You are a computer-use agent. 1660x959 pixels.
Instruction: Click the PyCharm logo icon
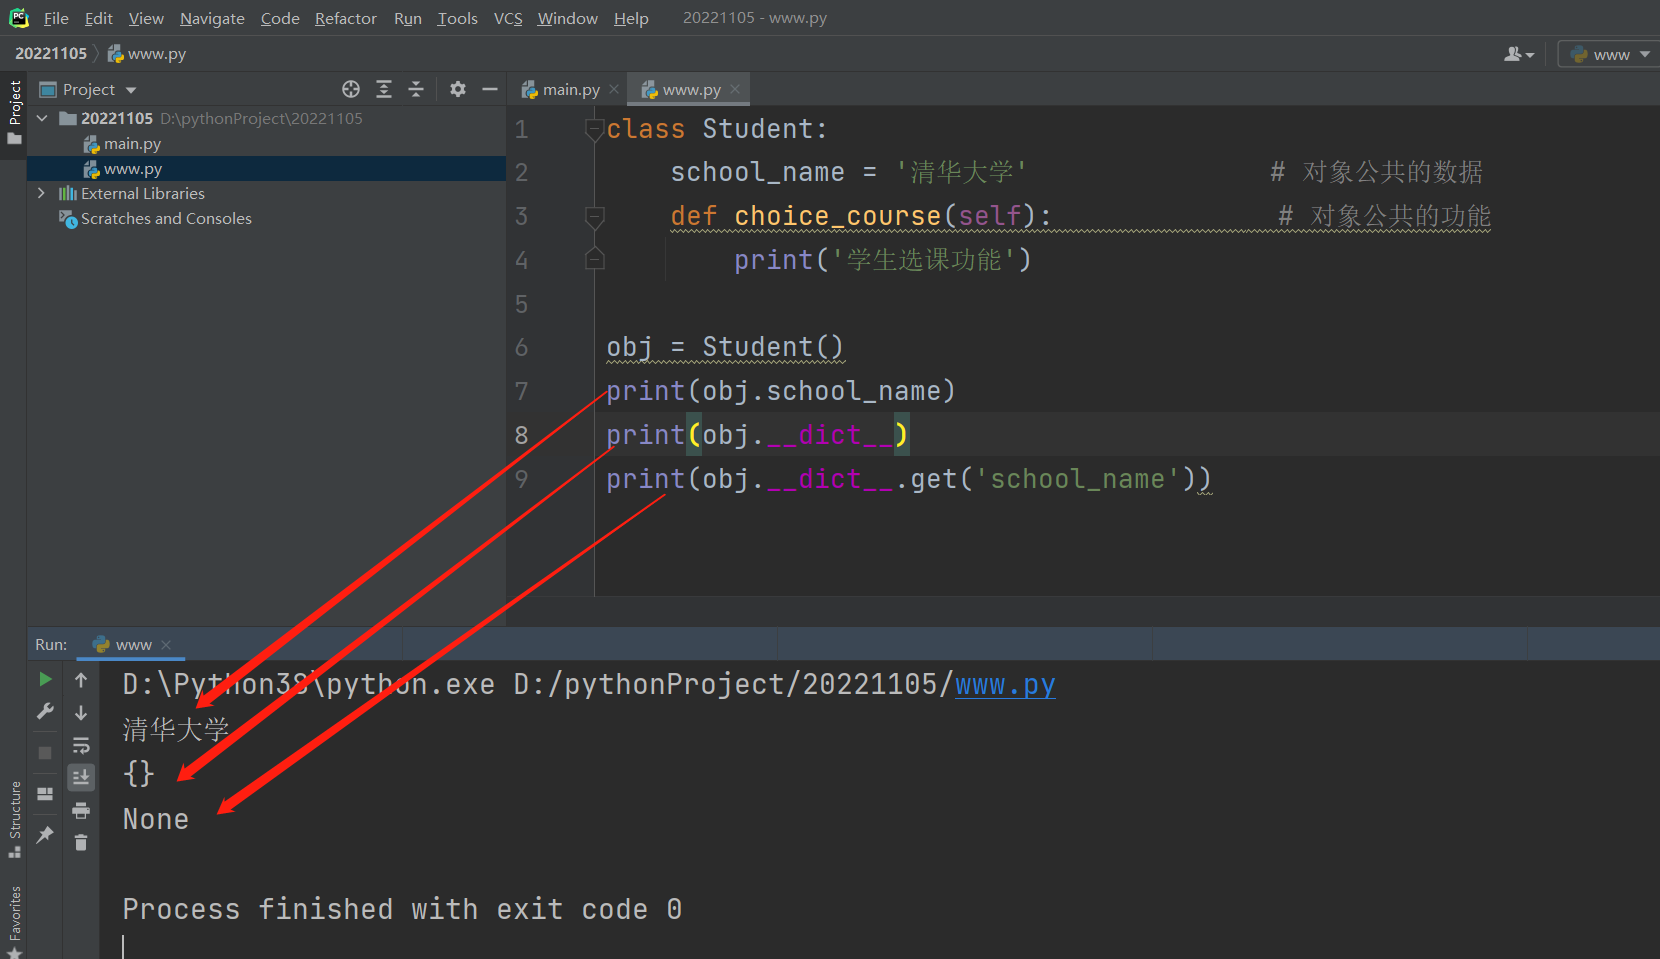19,18
